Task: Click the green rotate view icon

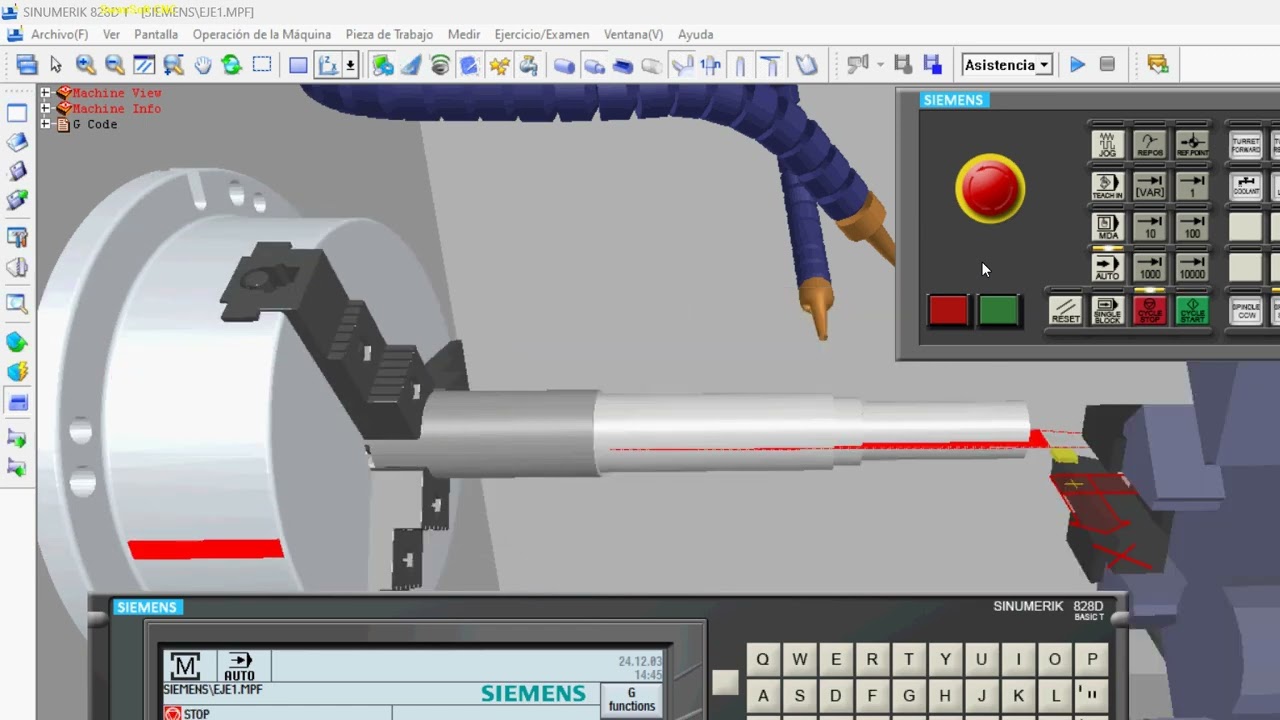Action: pos(232,65)
